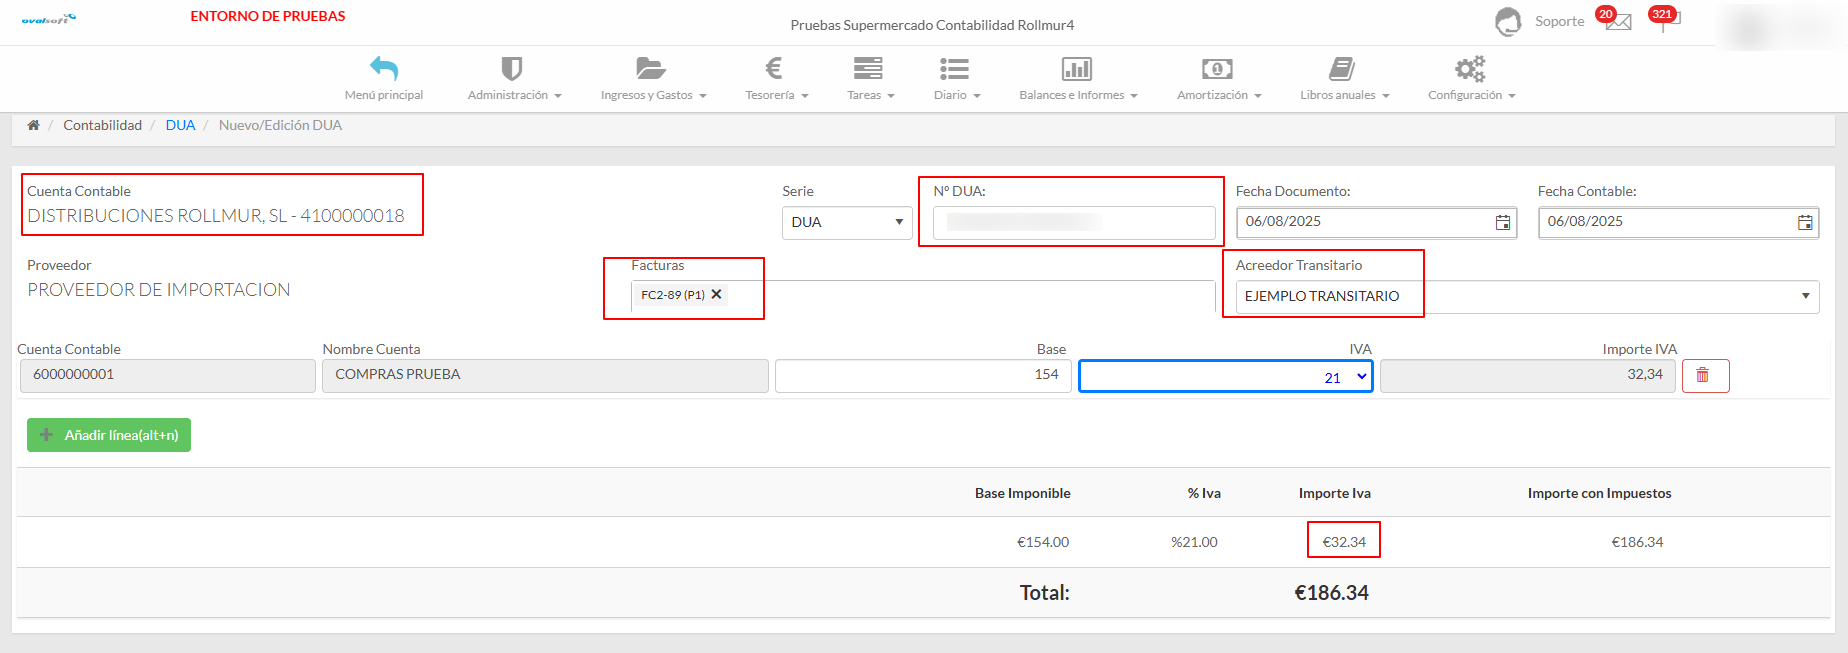Click the Añadir línea button

(109, 435)
